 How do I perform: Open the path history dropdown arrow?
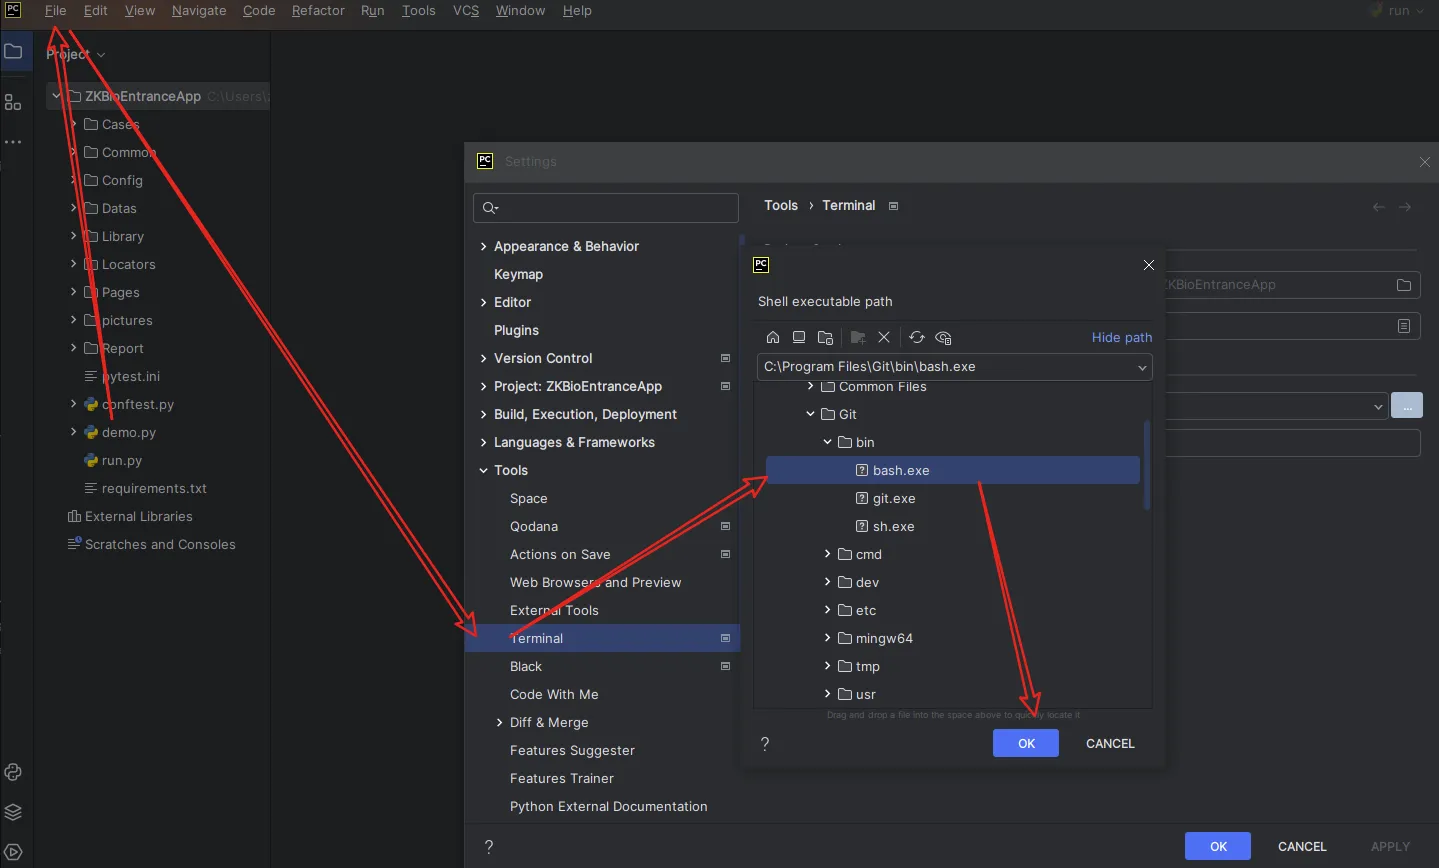click(1142, 367)
